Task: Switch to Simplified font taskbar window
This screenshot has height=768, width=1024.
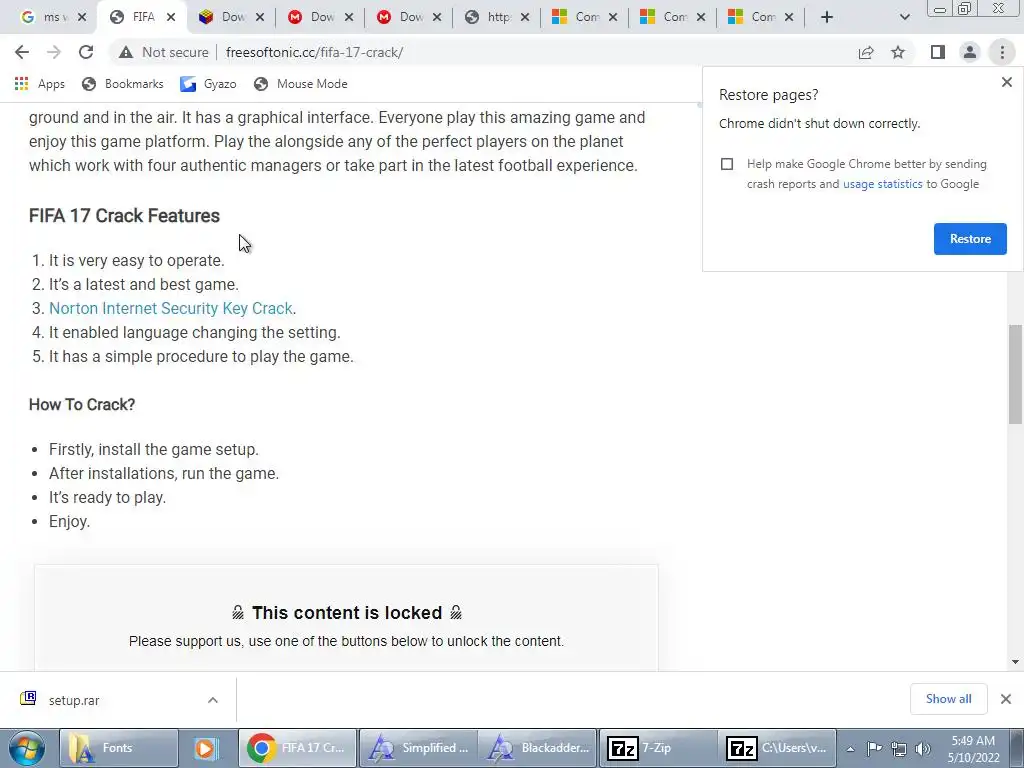Action: tap(418, 748)
